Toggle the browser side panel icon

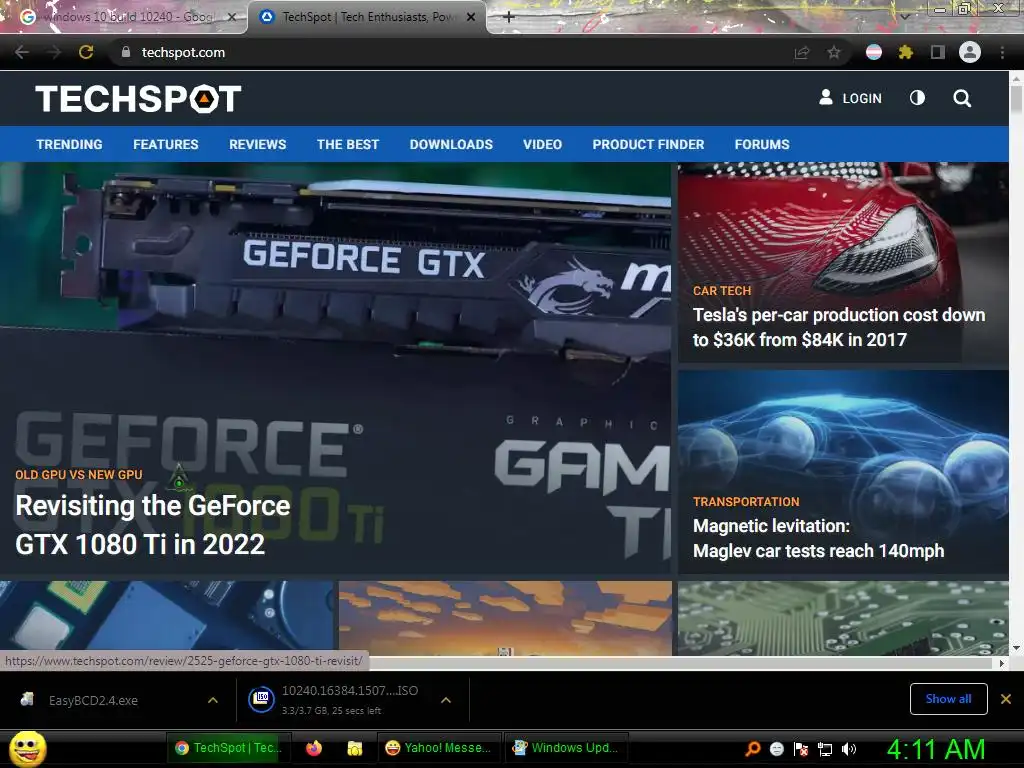938,52
